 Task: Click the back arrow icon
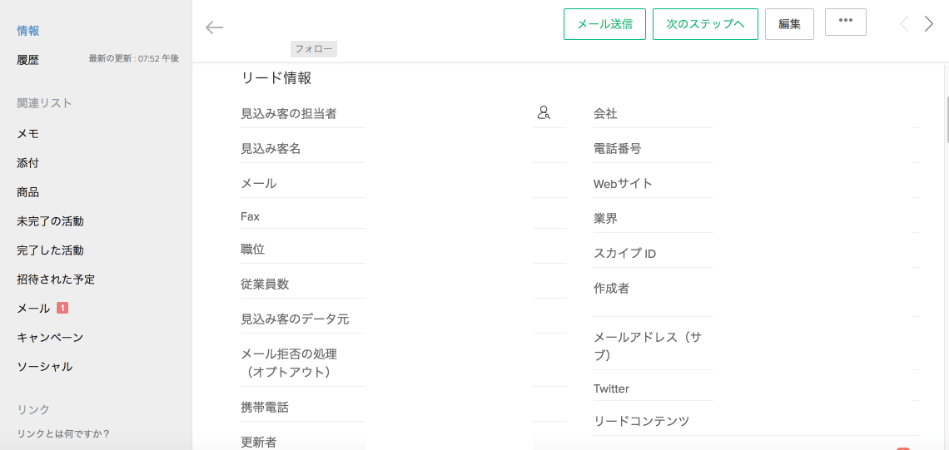(x=214, y=27)
